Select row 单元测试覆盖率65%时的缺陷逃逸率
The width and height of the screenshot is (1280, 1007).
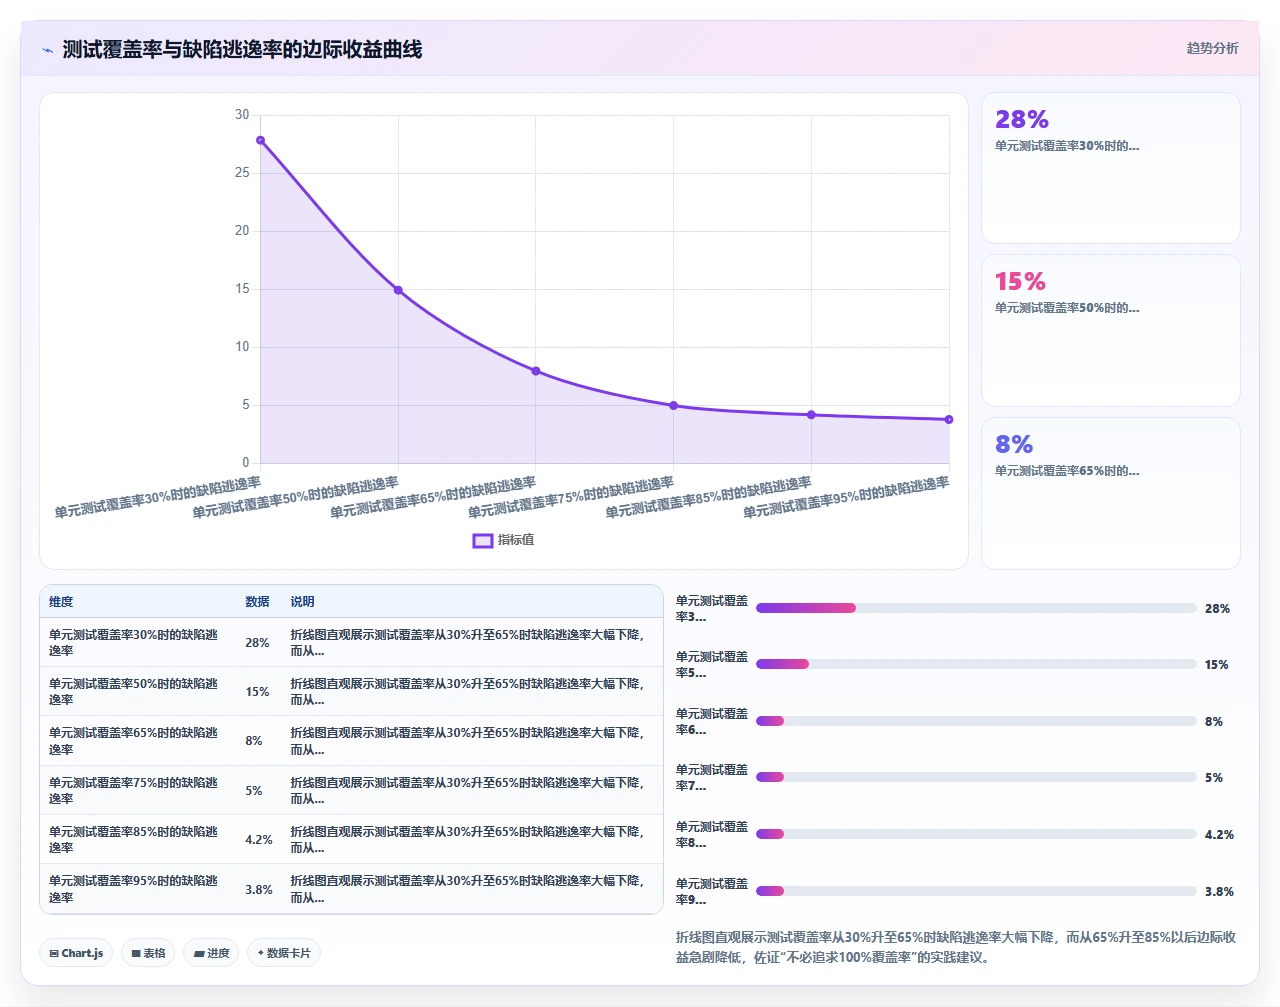tap(351, 741)
